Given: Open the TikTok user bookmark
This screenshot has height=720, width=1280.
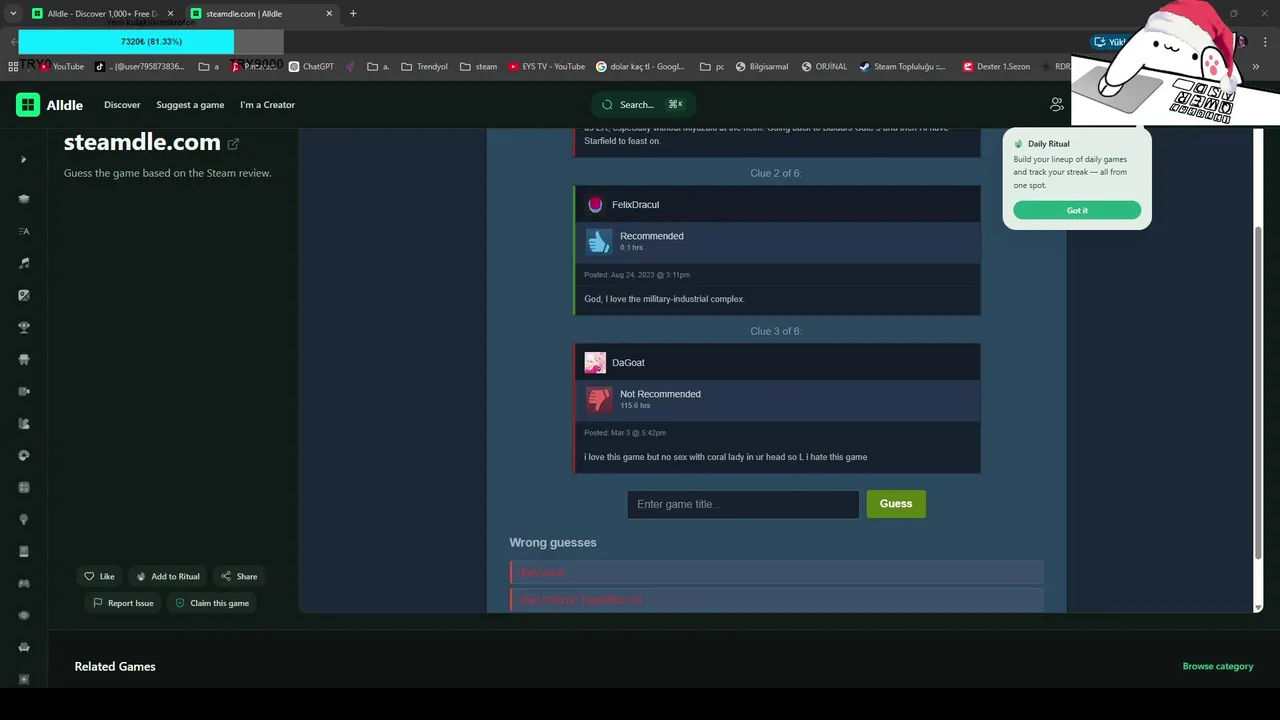Looking at the screenshot, I should coord(140,67).
